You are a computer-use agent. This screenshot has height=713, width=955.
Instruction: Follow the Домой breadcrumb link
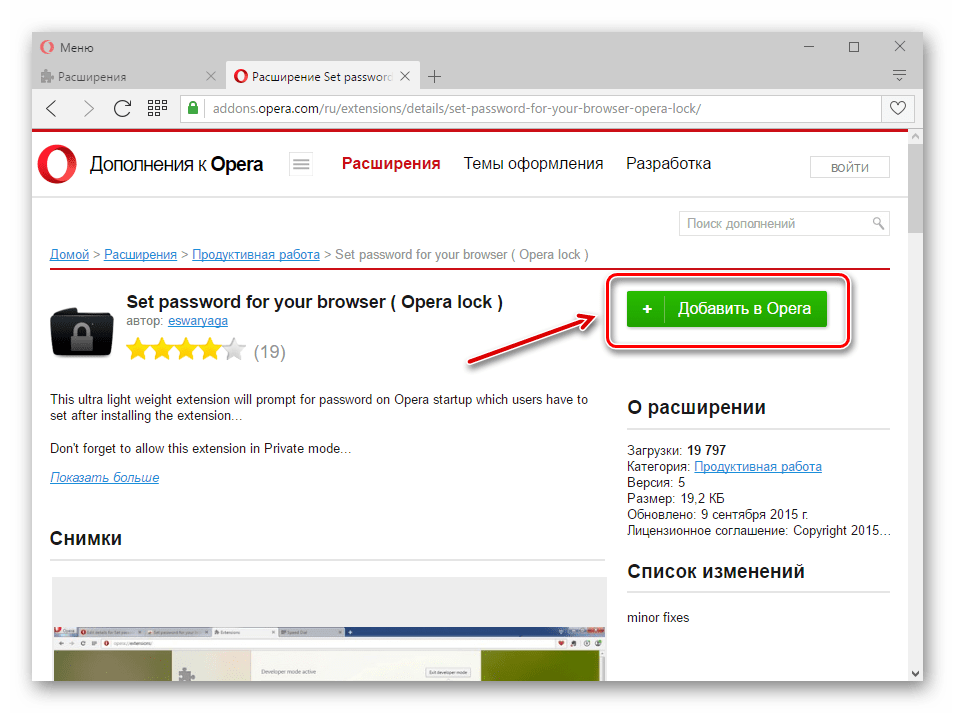(69, 255)
